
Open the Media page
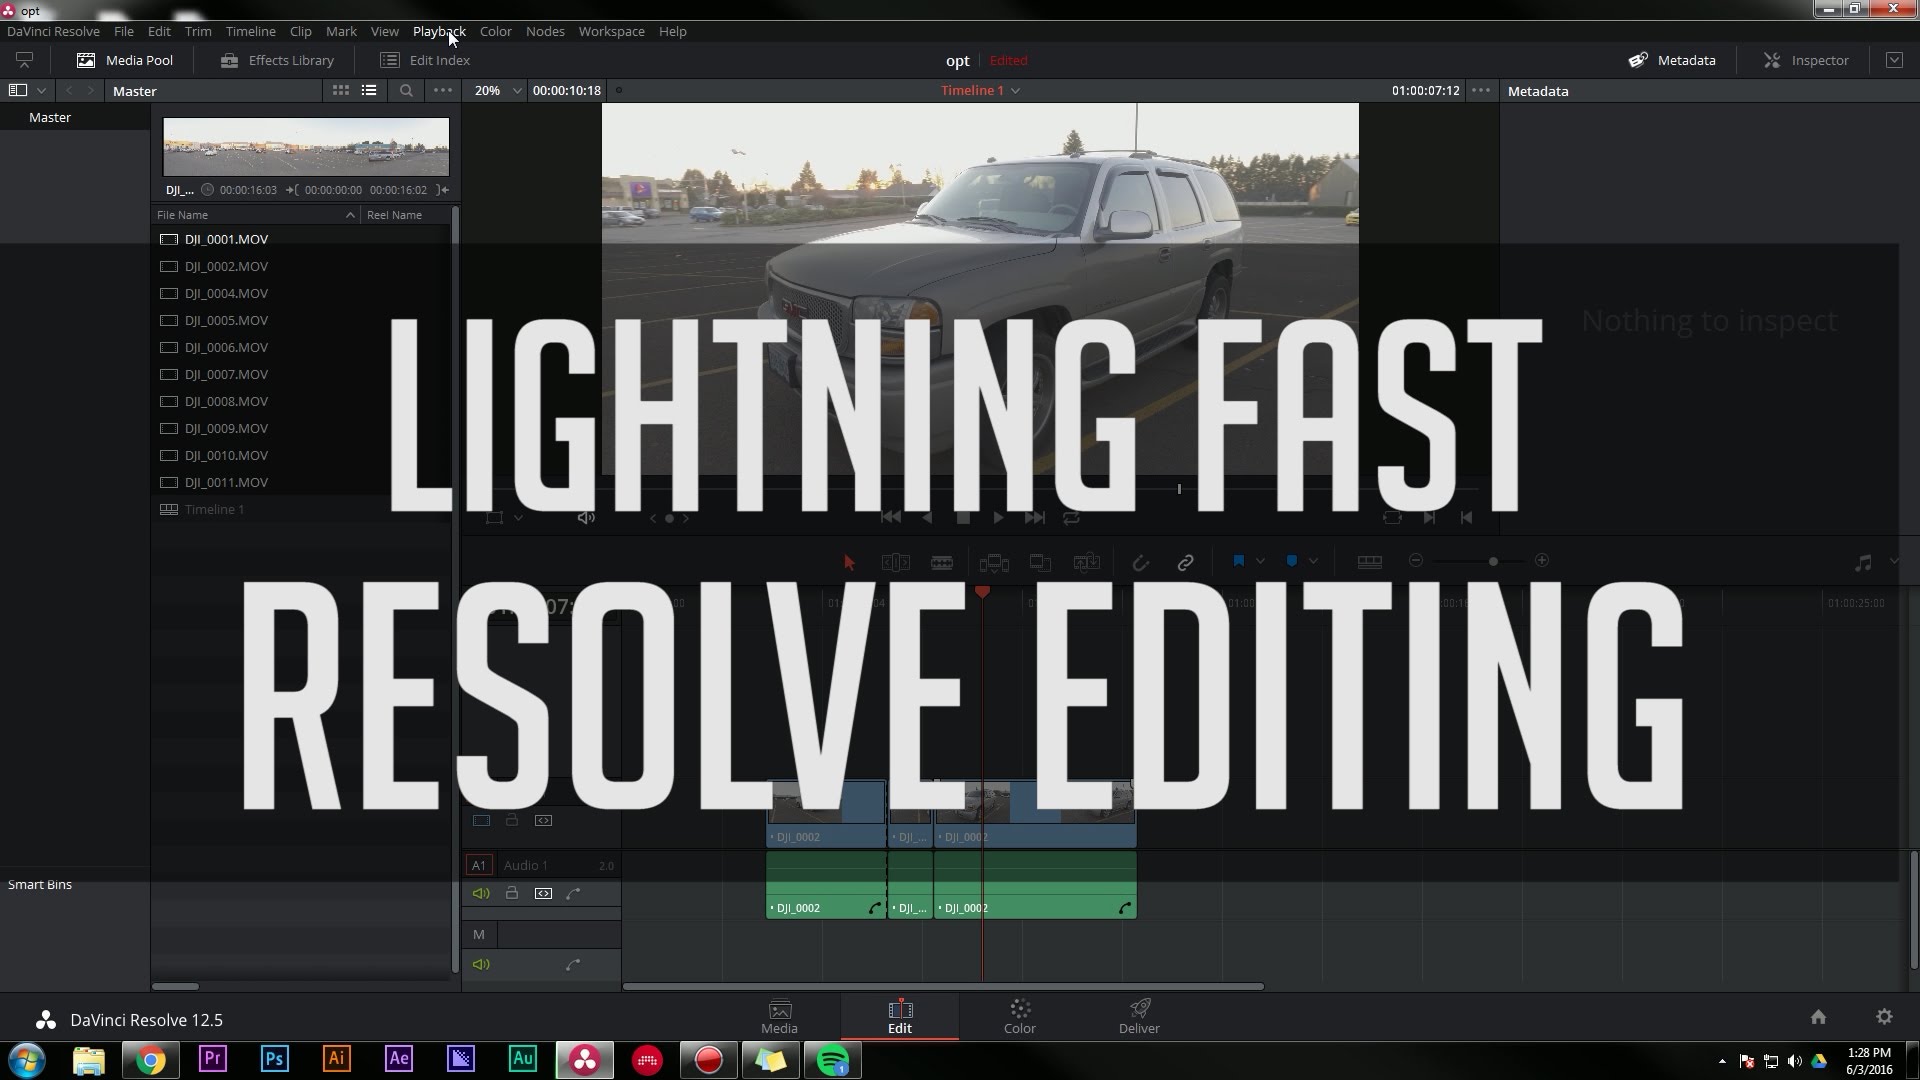point(779,1016)
